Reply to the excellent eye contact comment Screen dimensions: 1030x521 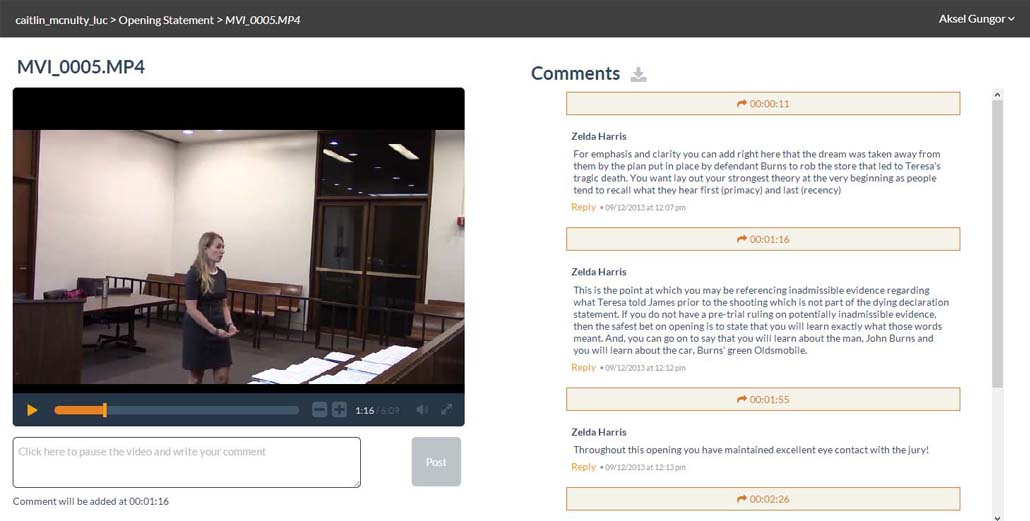point(583,467)
